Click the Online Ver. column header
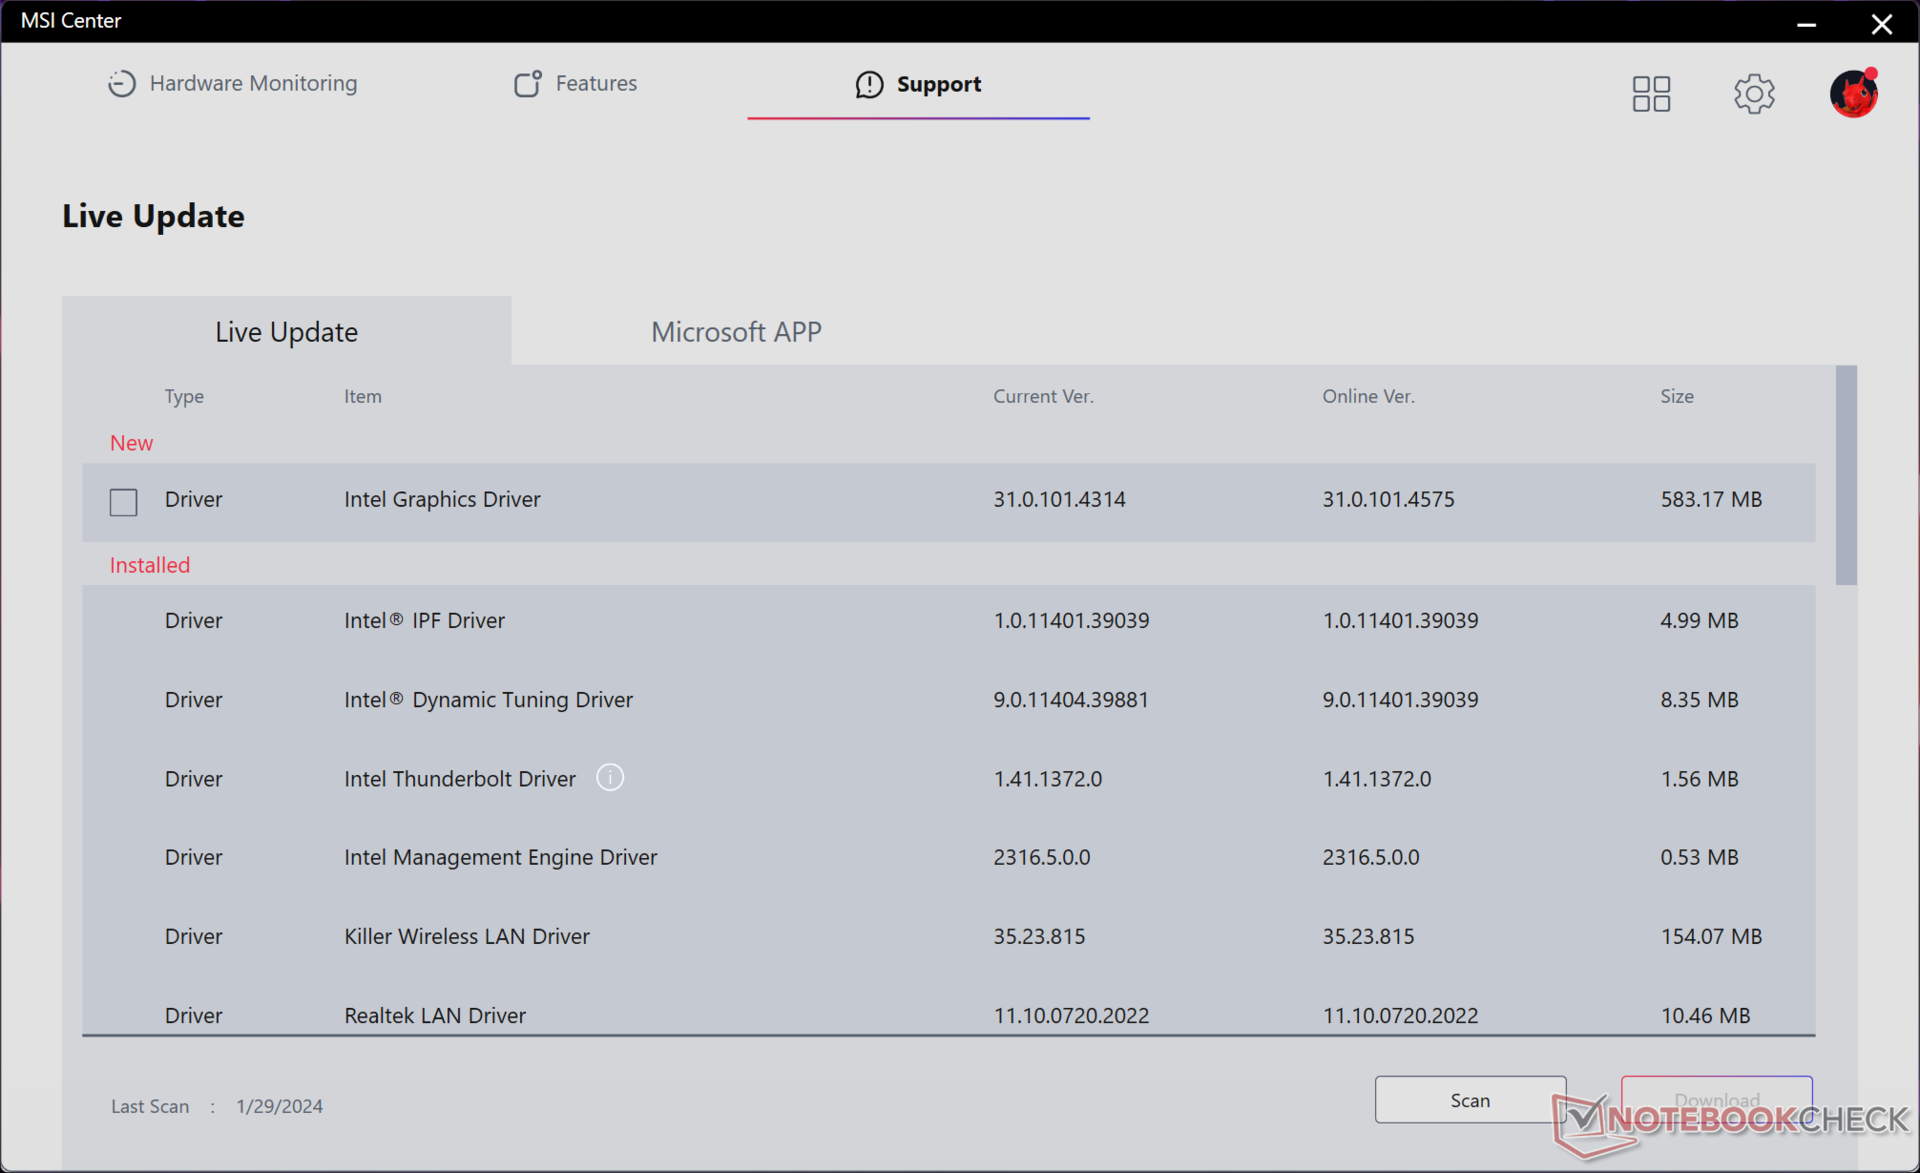This screenshot has height=1173, width=1920. tap(1368, 397)
